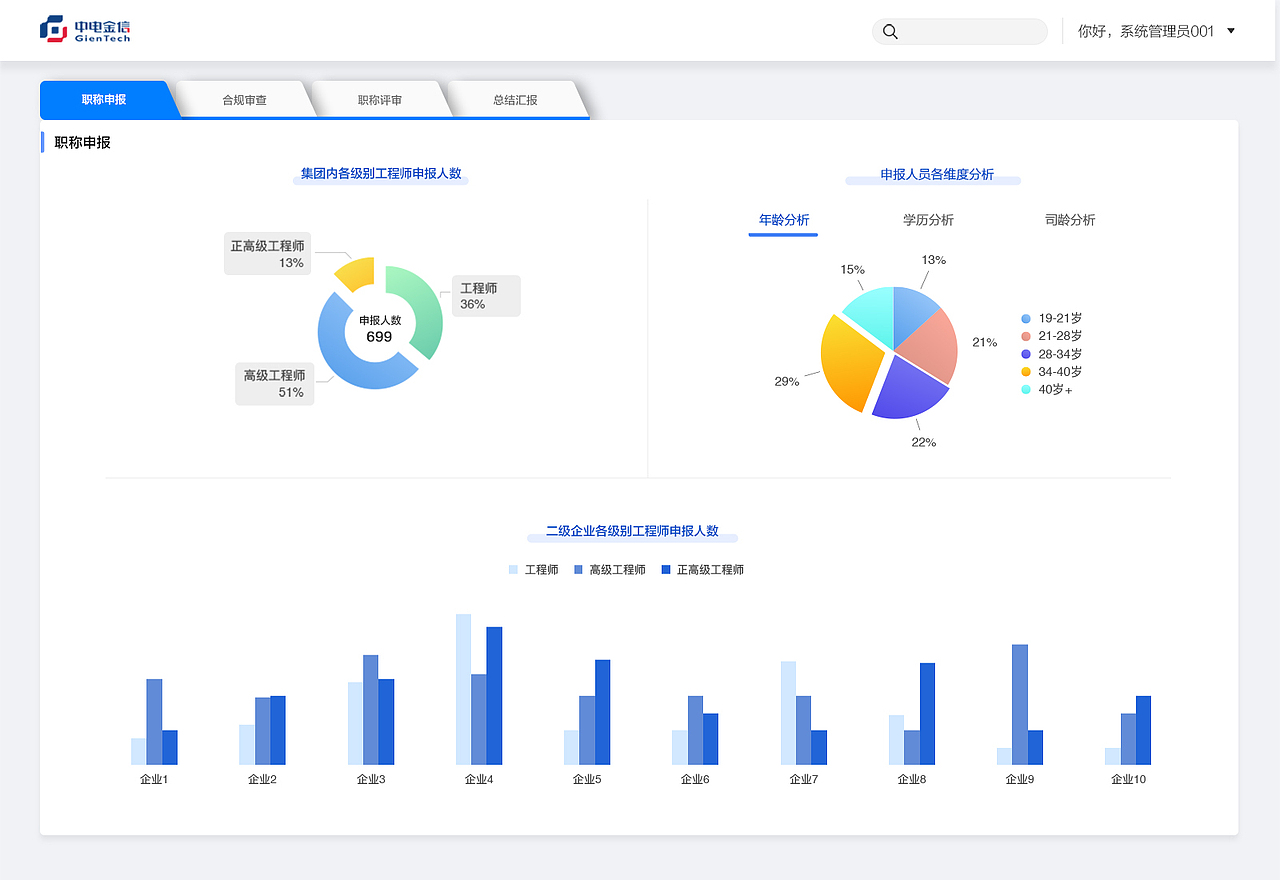This screenshot has height=880, width=1280.
Task: Click the GienTech company logo
Action: point(85,29)
